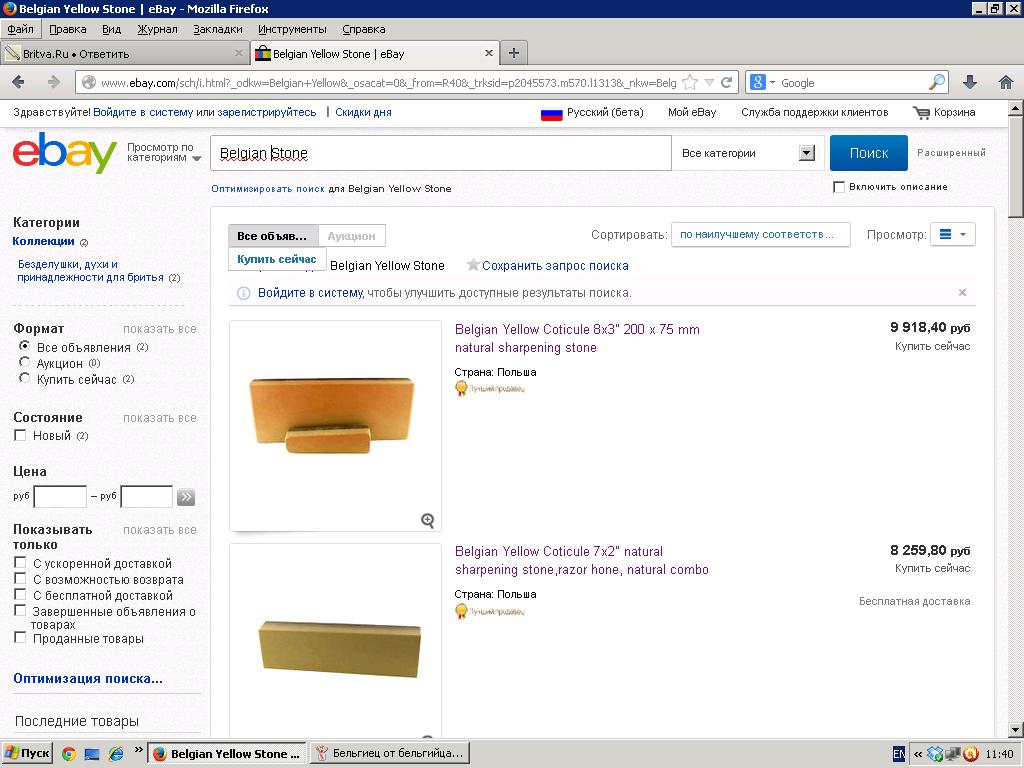Click the reload page icon in address bar
The image size is (1024, 768).
point(727,83)
